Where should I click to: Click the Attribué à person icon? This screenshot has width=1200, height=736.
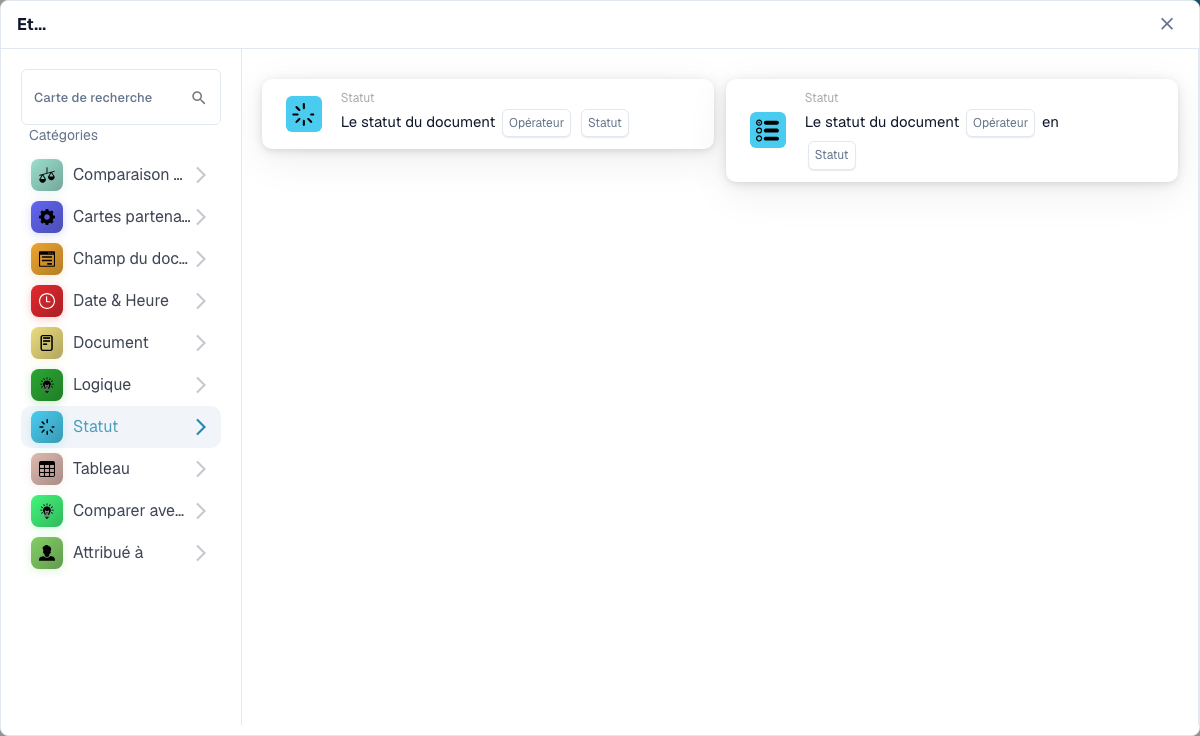[x=47, y=553]
